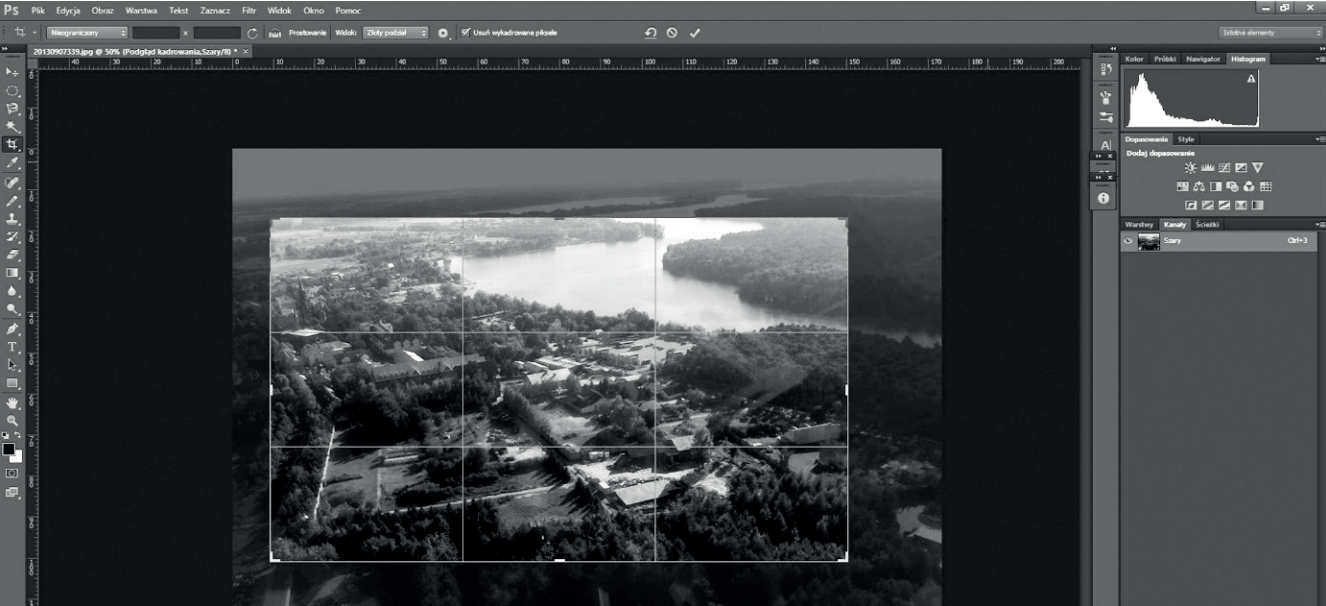Select the Hand tool
Viewport: 1326px width, 606px height.
(12, 402)
